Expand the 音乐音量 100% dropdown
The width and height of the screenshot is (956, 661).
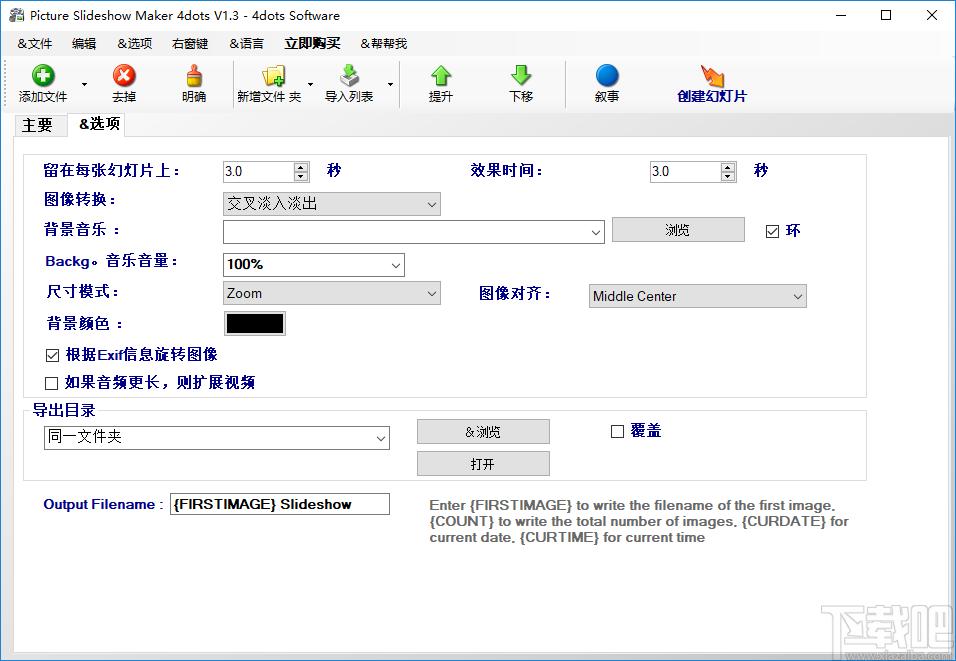point(396,265)
